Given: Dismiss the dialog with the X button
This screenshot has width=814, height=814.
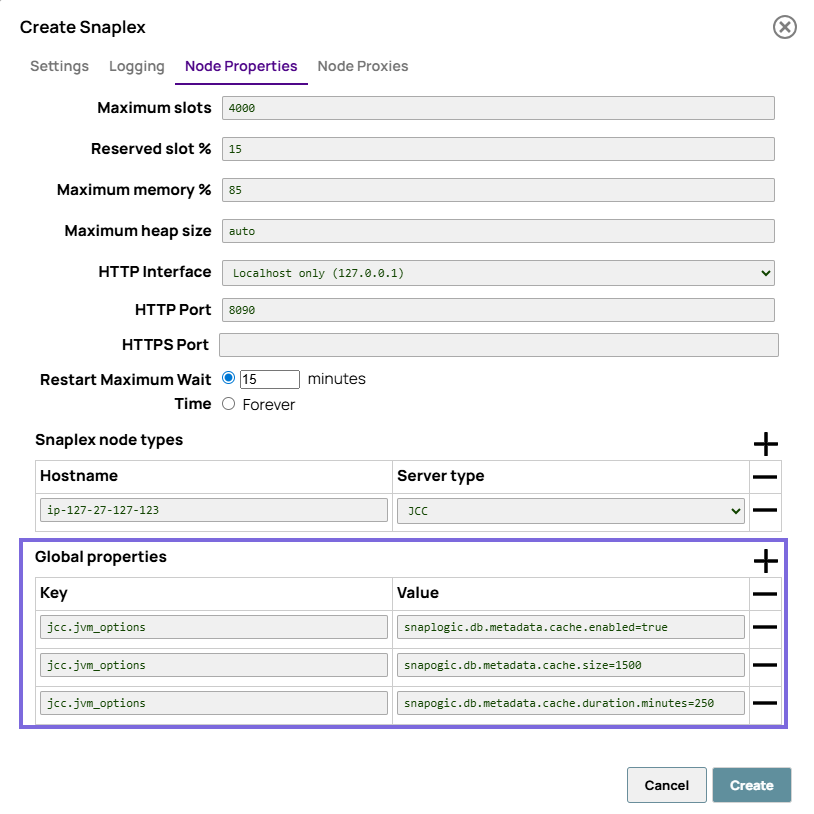Looking at the screenshot, I should [784, 27].
